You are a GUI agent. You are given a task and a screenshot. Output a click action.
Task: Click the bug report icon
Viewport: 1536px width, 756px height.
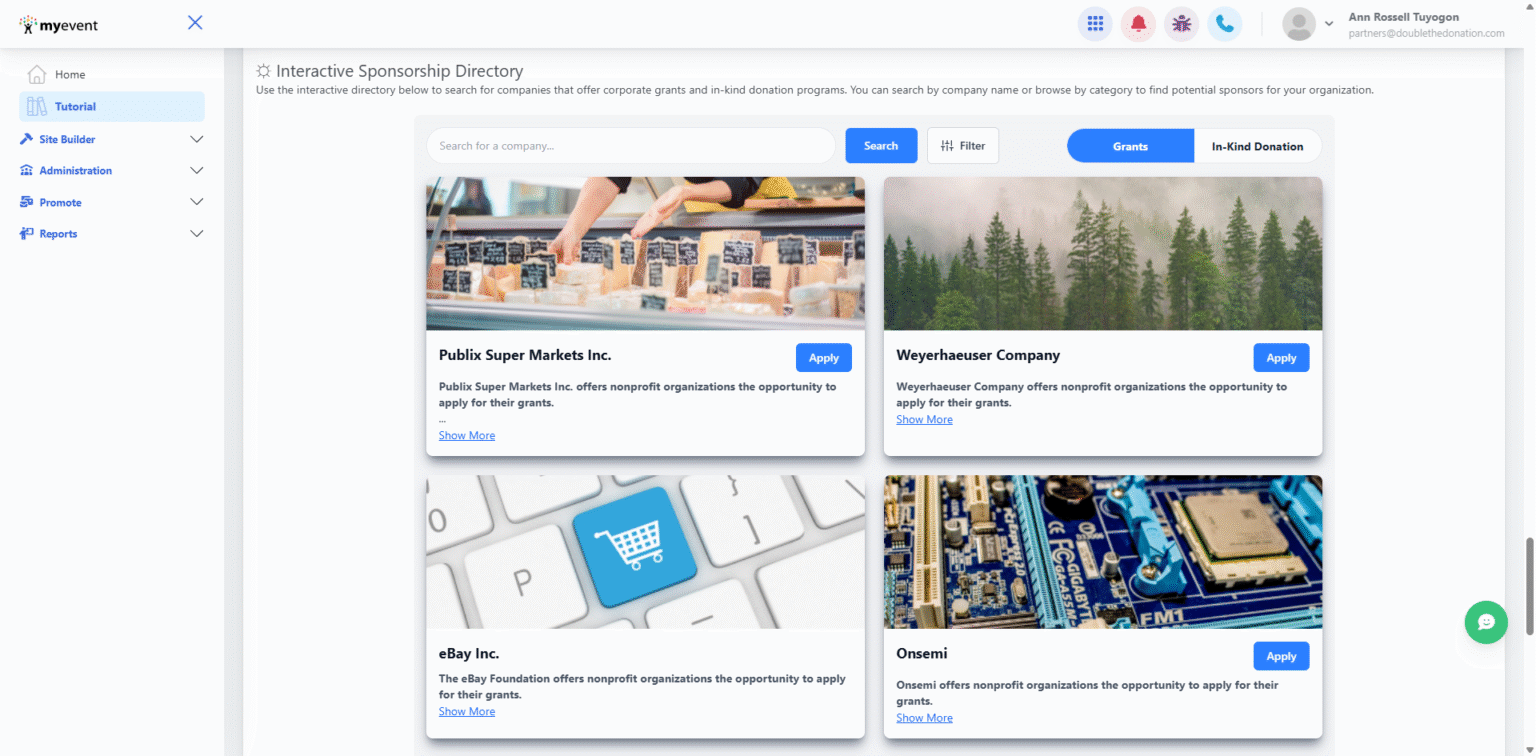pyautogui.click(x=1181, y=23)
